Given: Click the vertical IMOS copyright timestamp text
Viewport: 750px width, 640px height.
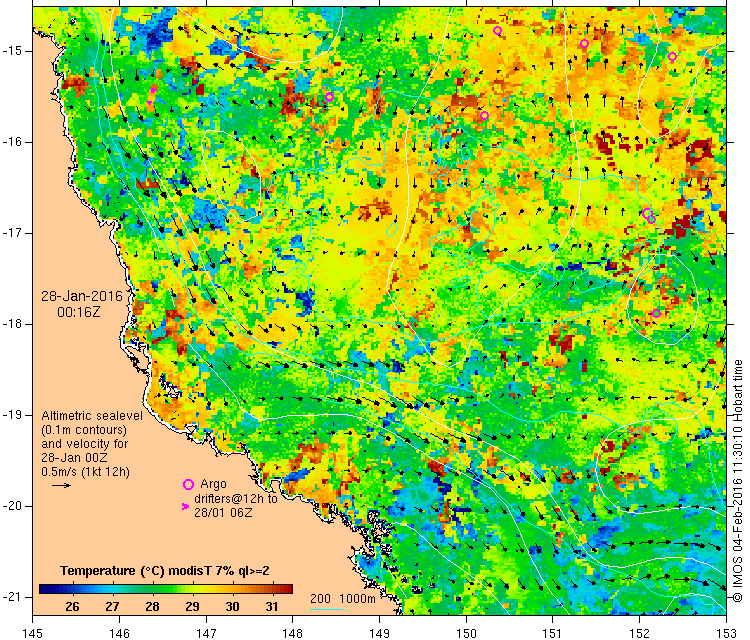Looking at the screenshot, I should pos(738,481).
